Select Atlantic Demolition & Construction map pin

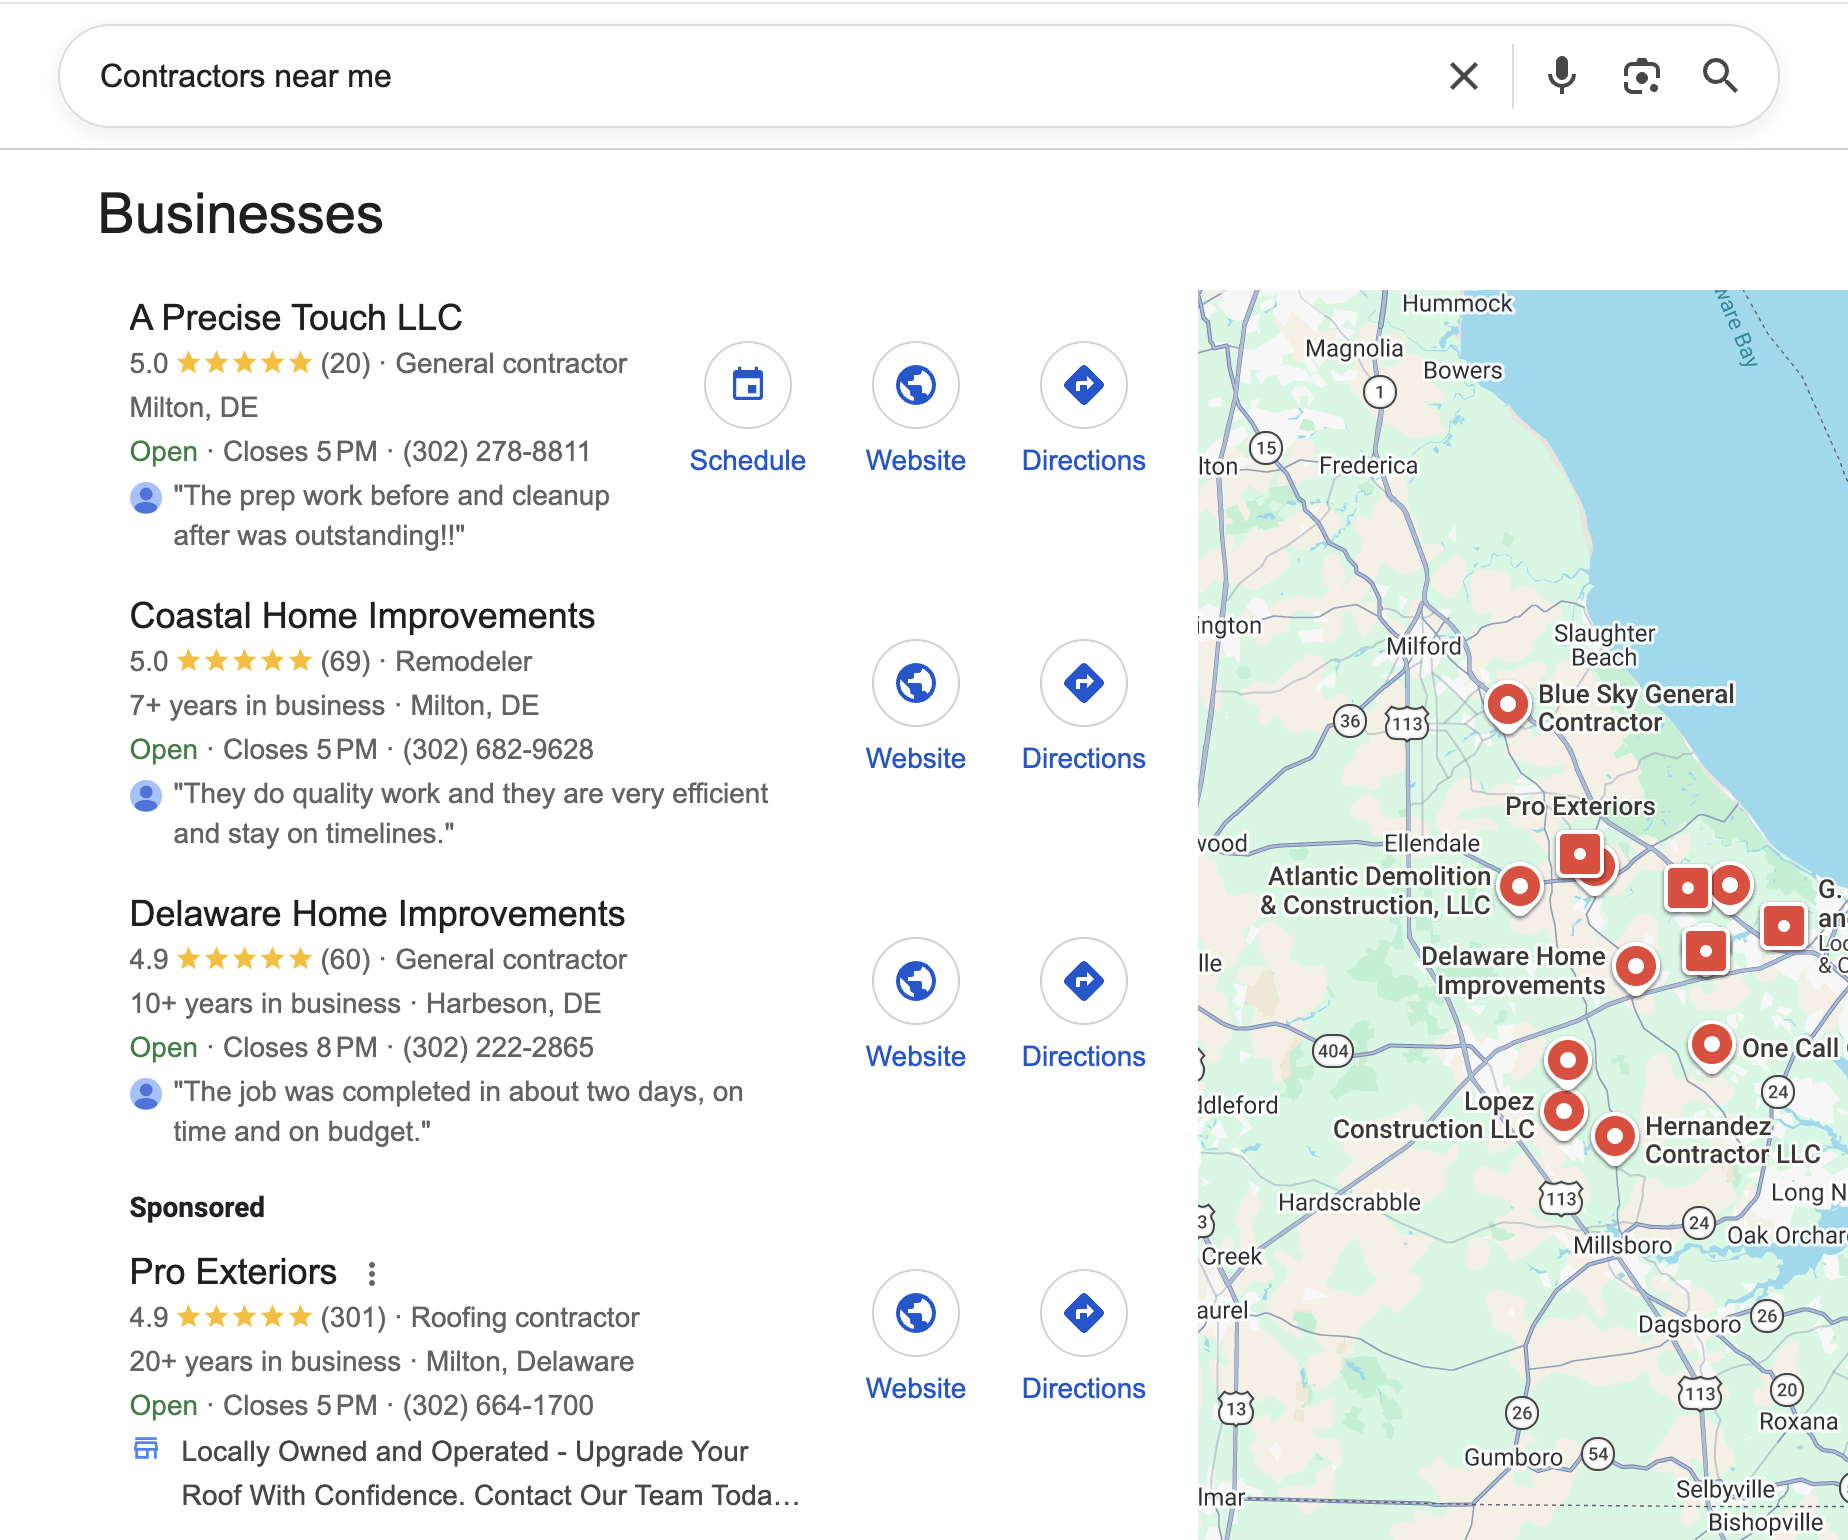1520,887
